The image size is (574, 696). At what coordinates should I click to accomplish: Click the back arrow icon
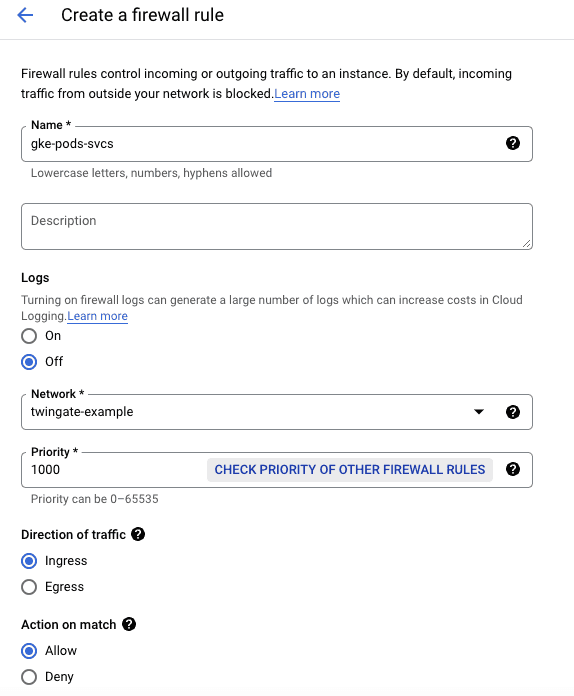25,15
